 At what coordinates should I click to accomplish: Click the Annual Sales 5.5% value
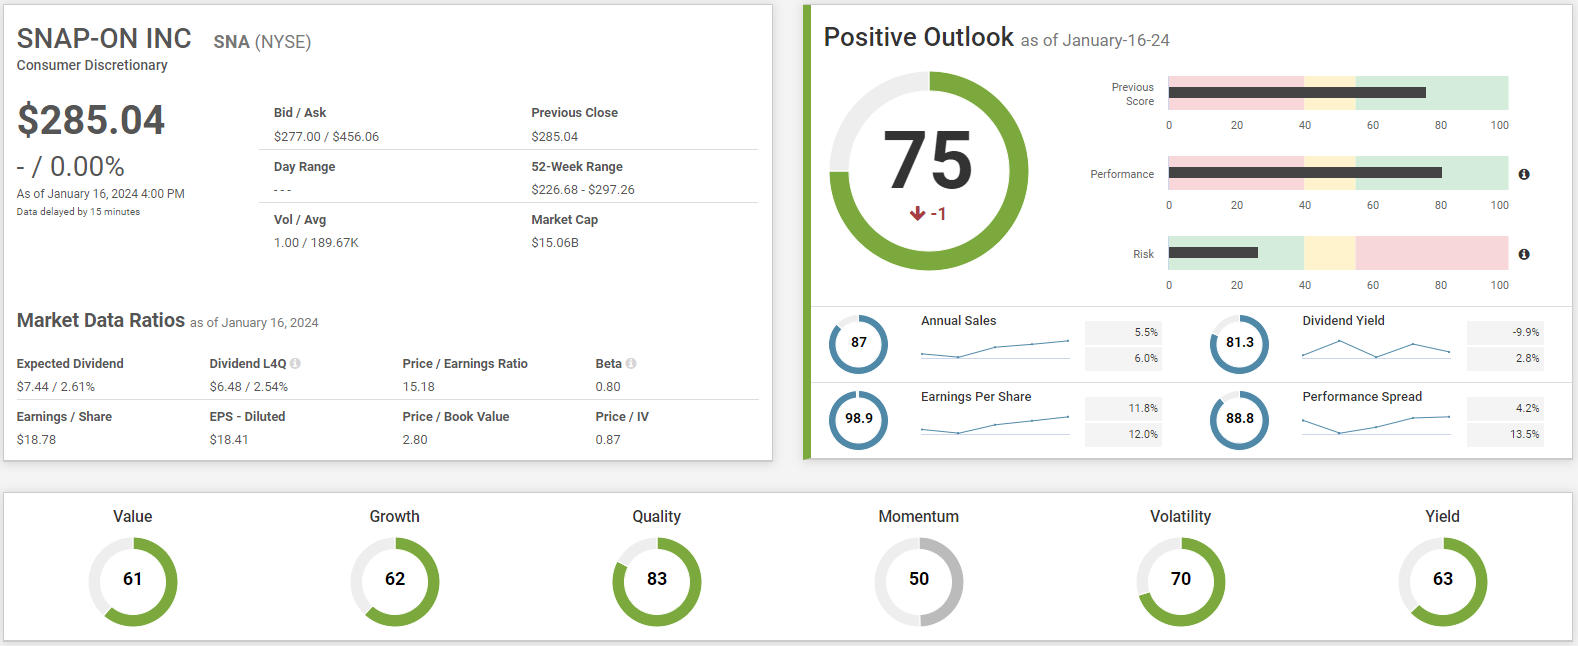tap(1146, 332)
